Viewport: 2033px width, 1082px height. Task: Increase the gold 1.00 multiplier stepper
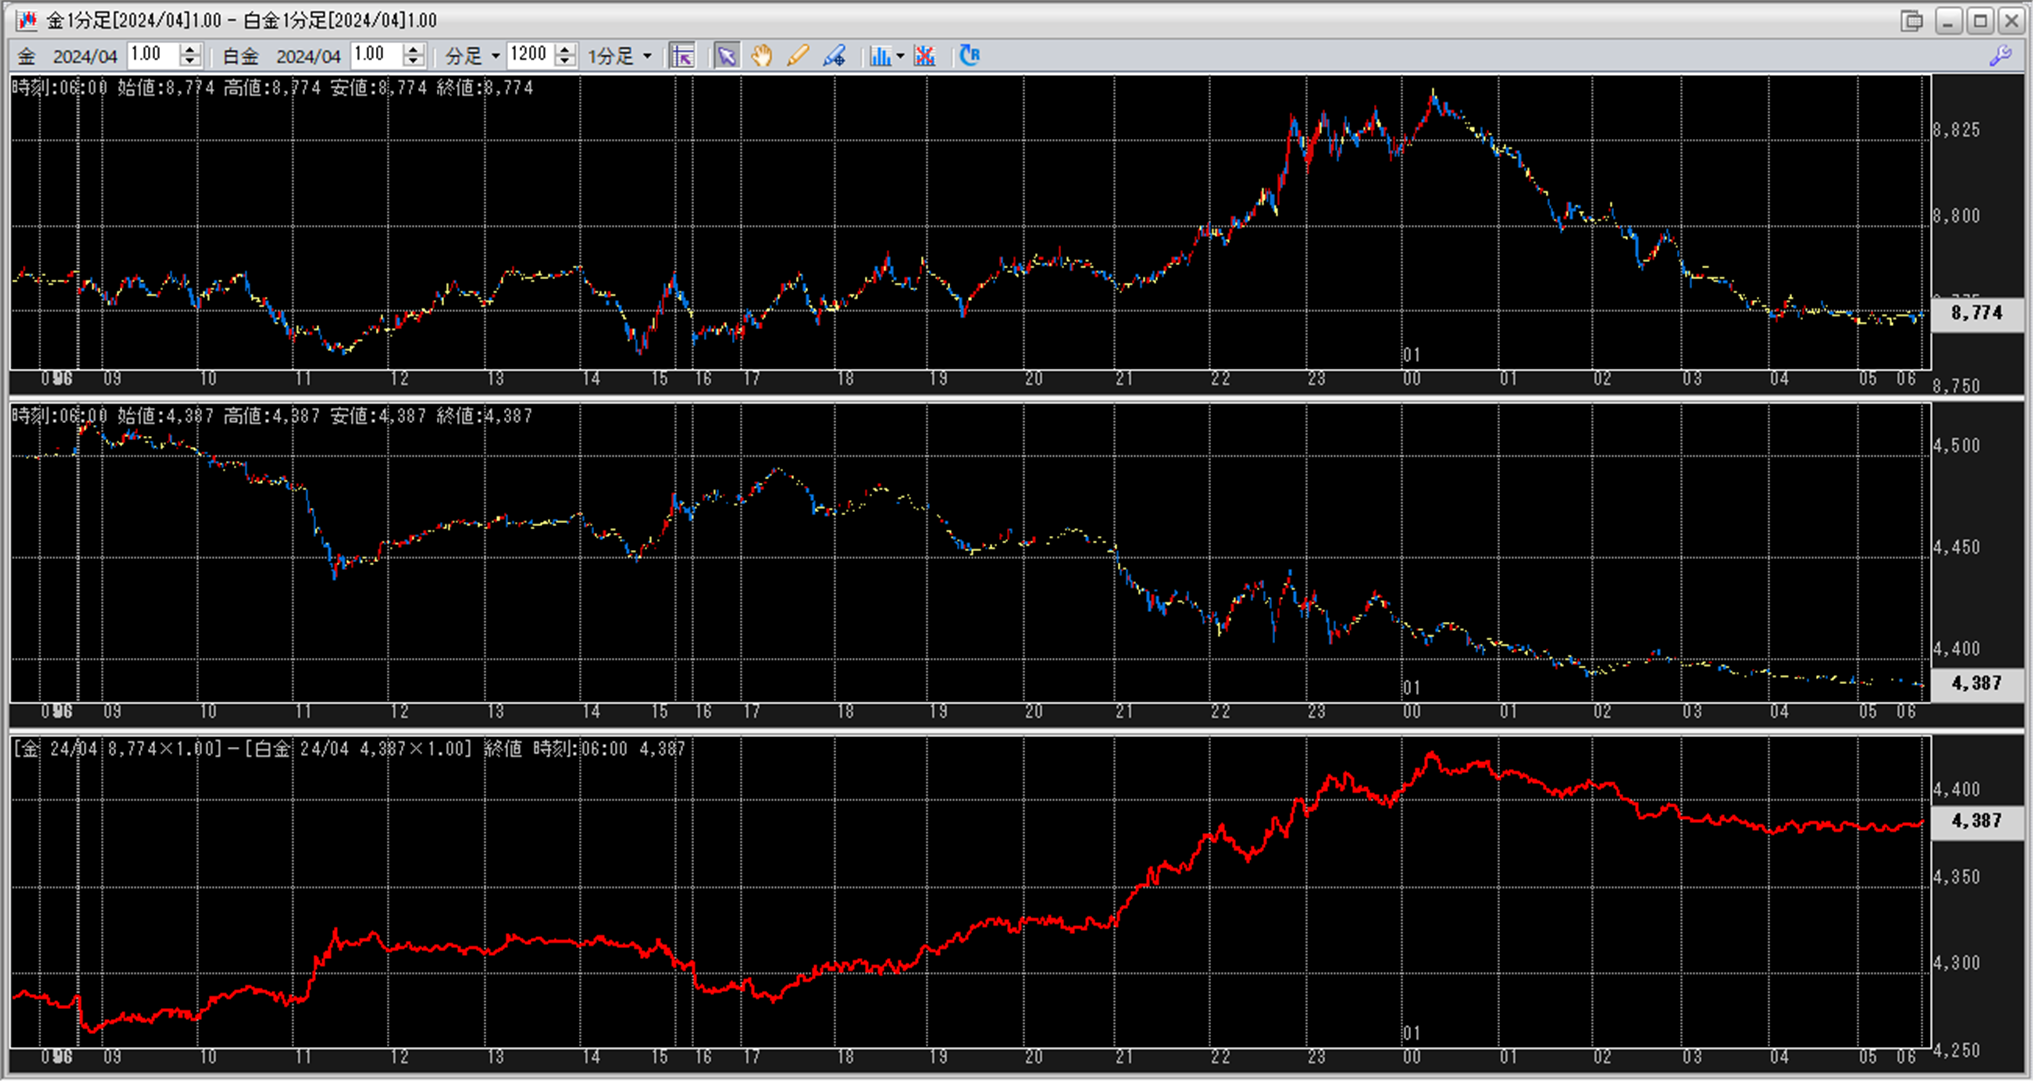190,50
